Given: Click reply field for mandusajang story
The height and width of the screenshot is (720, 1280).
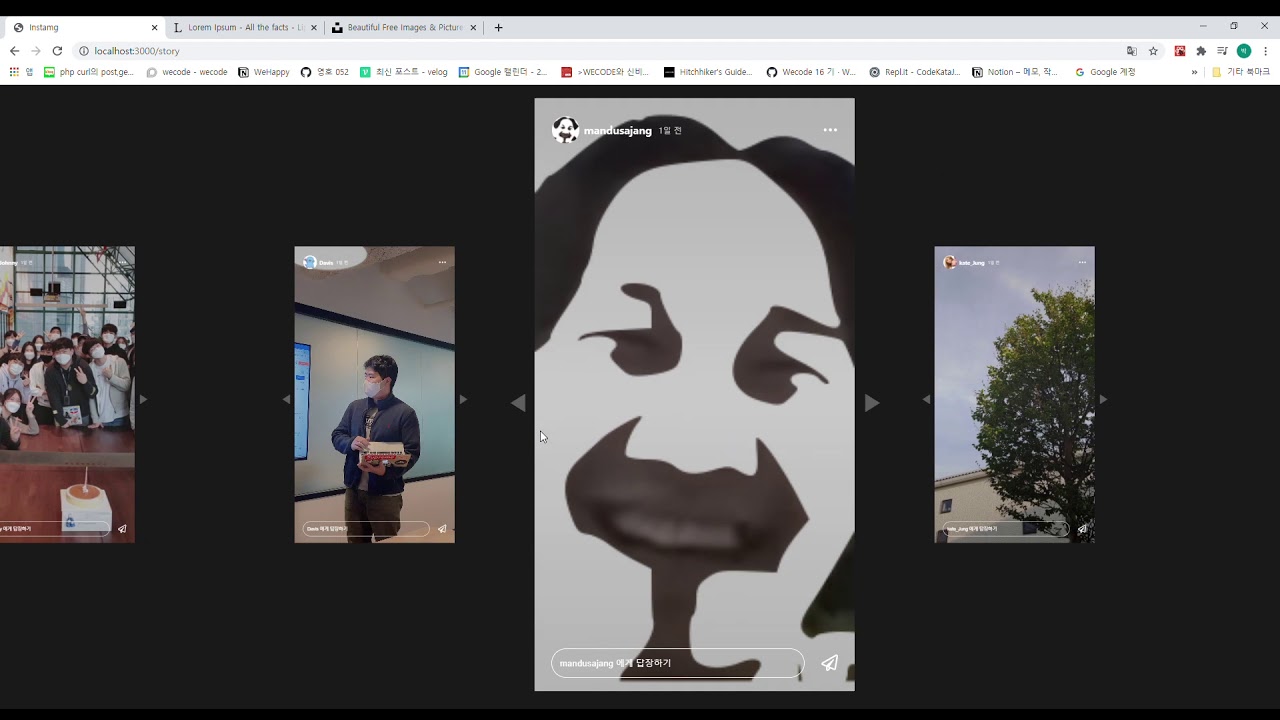Looking at the screenshot, I should point(677,663).
